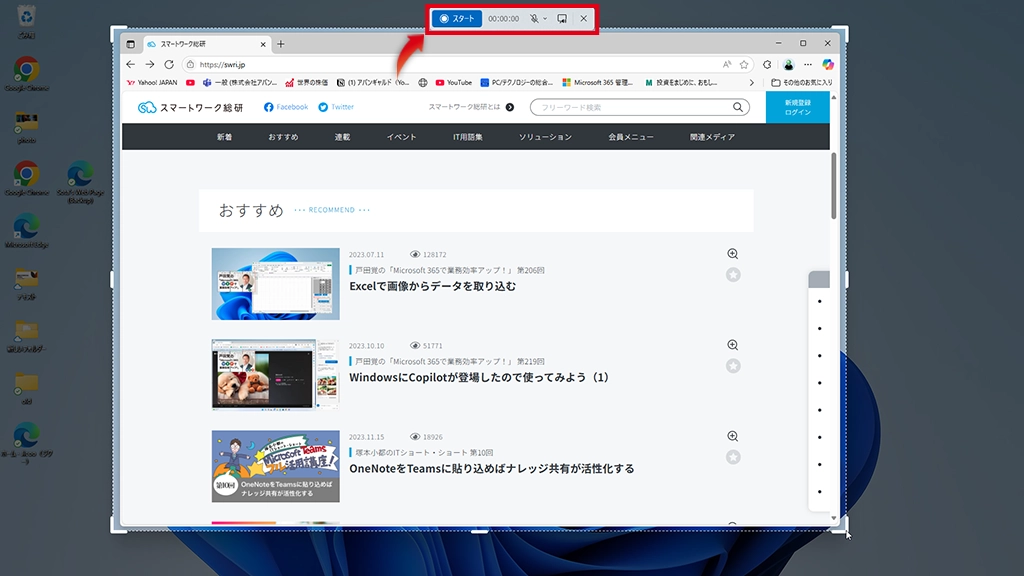Screen dimensions: 1024x576
Task: Click the 00:00:00 recording timer
Action: [x=504, y=19]
